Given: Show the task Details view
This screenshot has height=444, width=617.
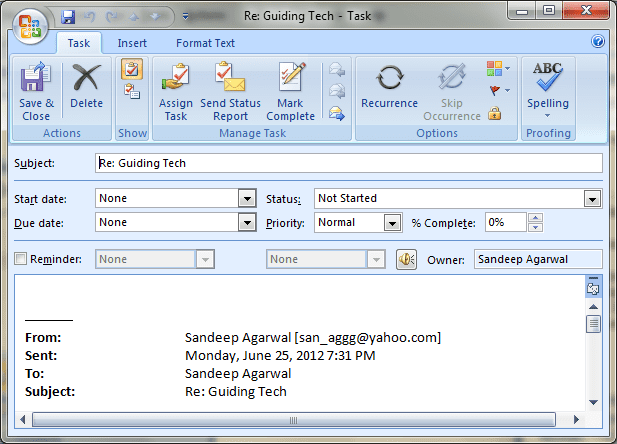Looking at the screenshot, I should click(132, 91).
